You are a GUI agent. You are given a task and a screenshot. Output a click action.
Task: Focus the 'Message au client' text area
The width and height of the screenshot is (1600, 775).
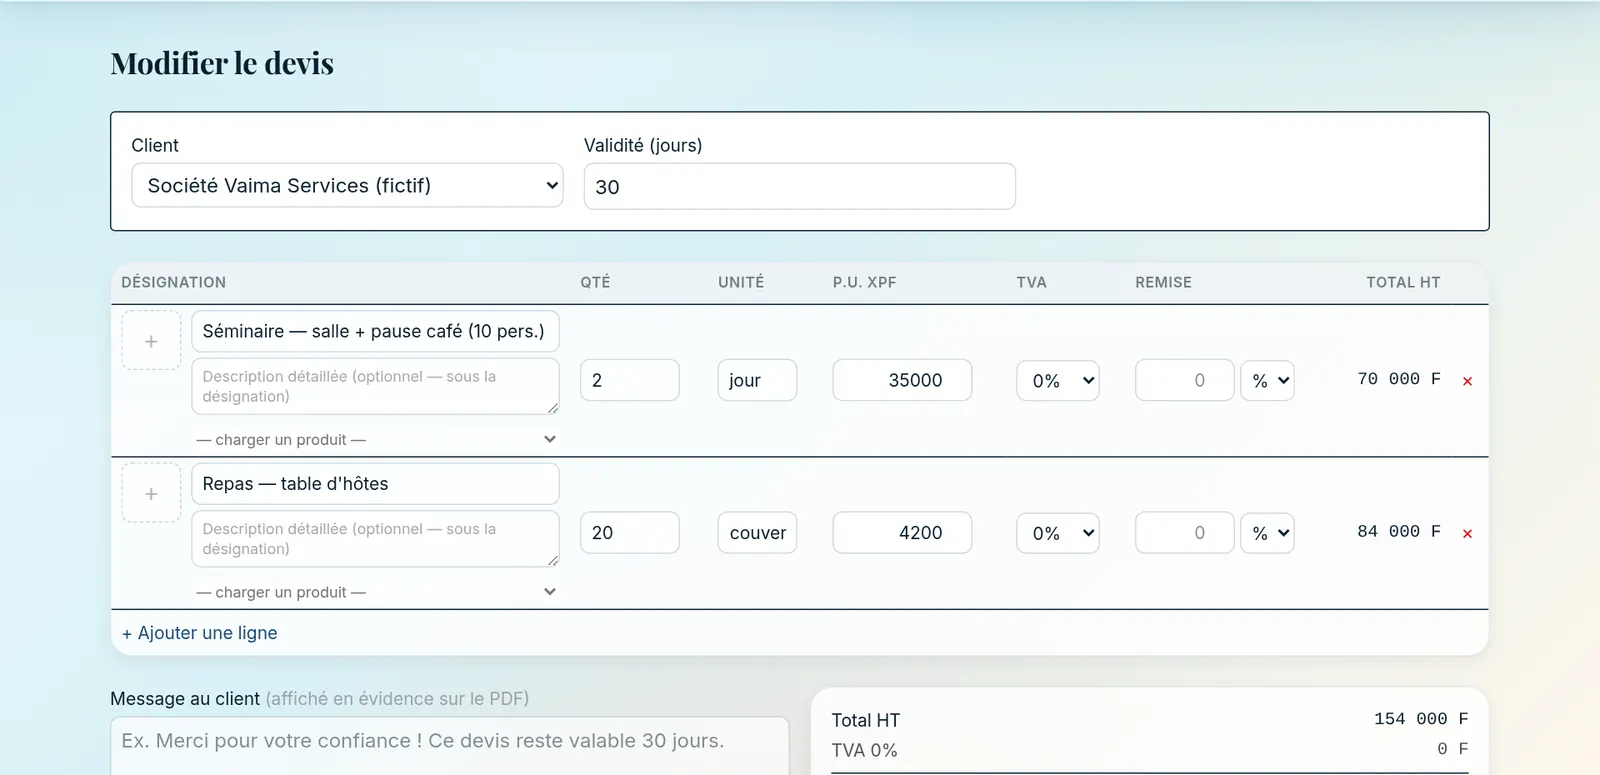coord(450,746)
